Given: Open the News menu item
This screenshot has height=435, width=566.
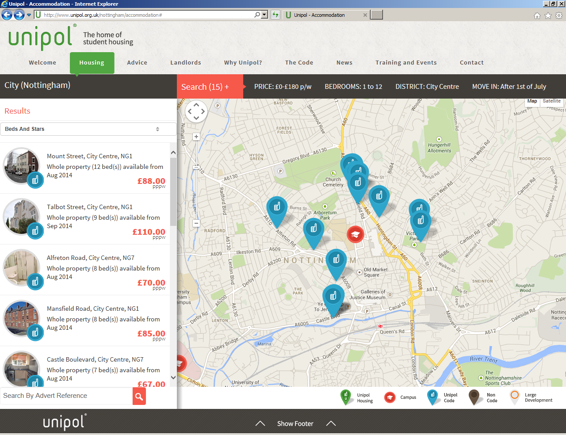Looking at the screenshot, I should tap(344, 62).
